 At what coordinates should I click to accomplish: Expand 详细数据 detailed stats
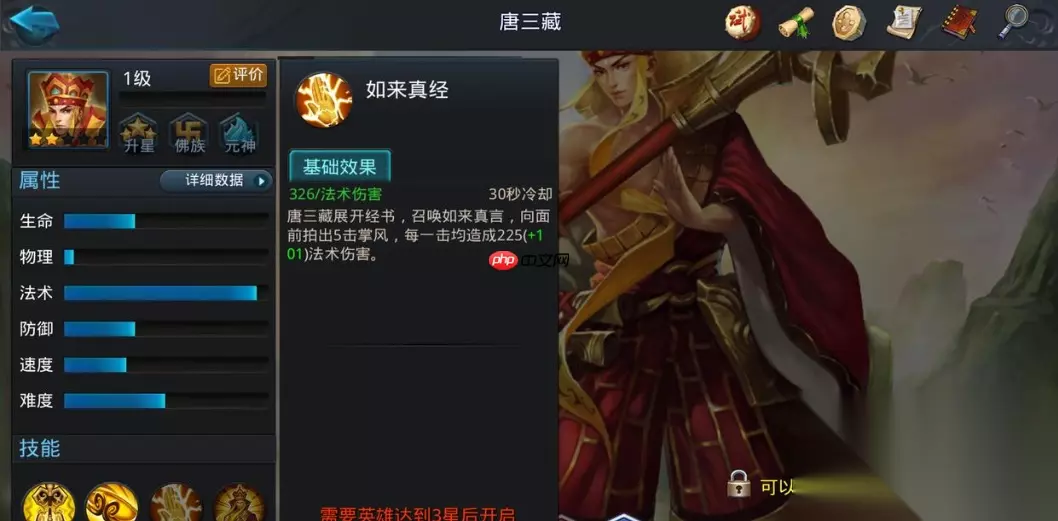216,181
